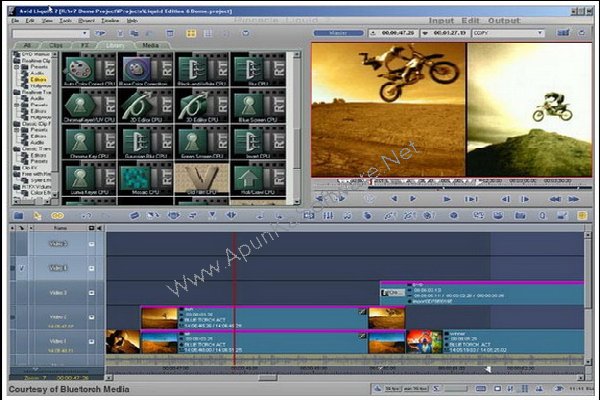This screenshot has height=400, width=600.
Task: Switch to grid list view icon
Action: pos(208,33)
